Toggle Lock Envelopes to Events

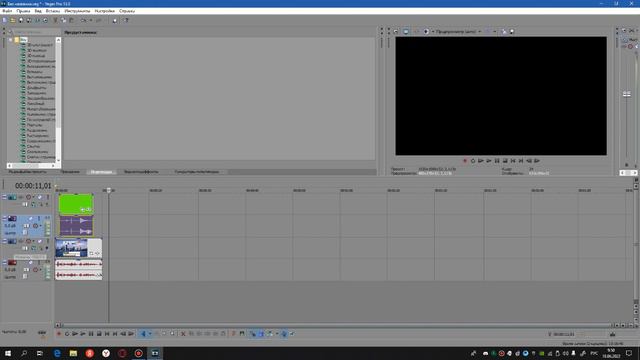(284, 334)
